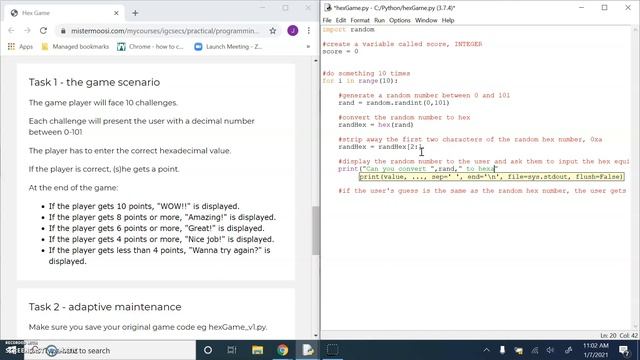
Task: Expand the hidden bookmarks chevron
Action: click(x=308, y=47)
